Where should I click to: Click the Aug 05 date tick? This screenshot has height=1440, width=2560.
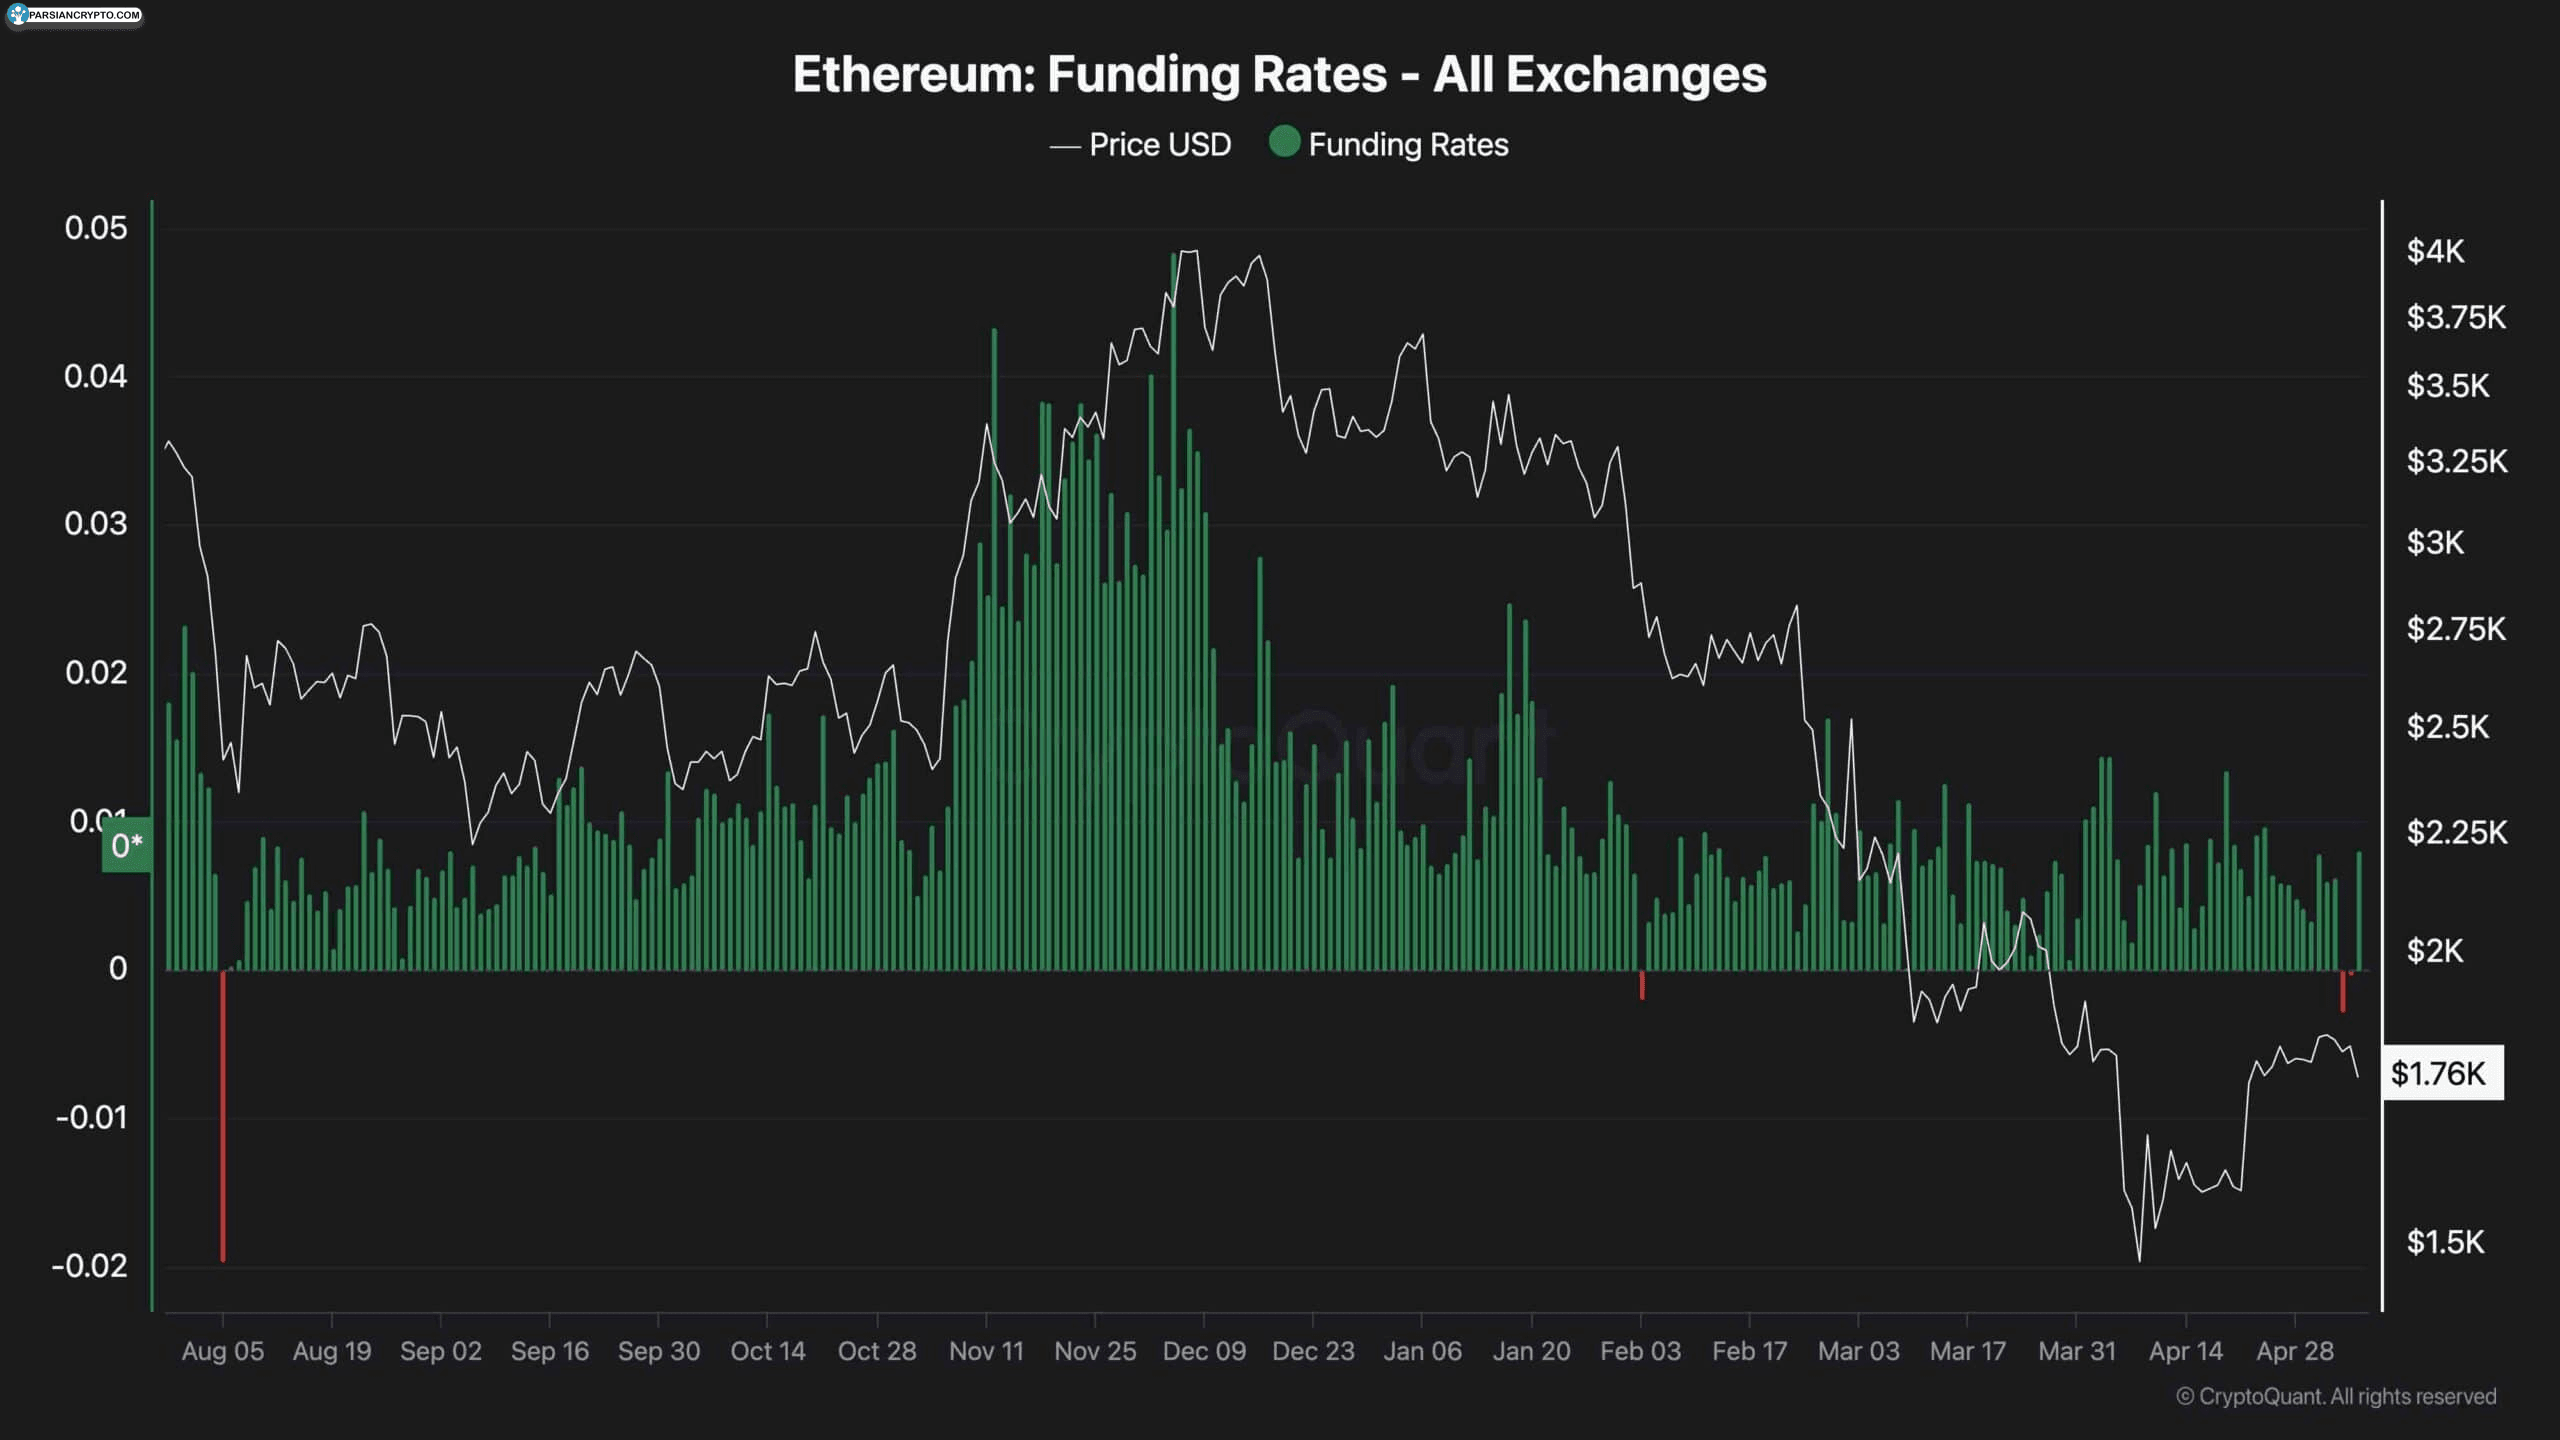pyautogui.click(x=223, y=1351)
